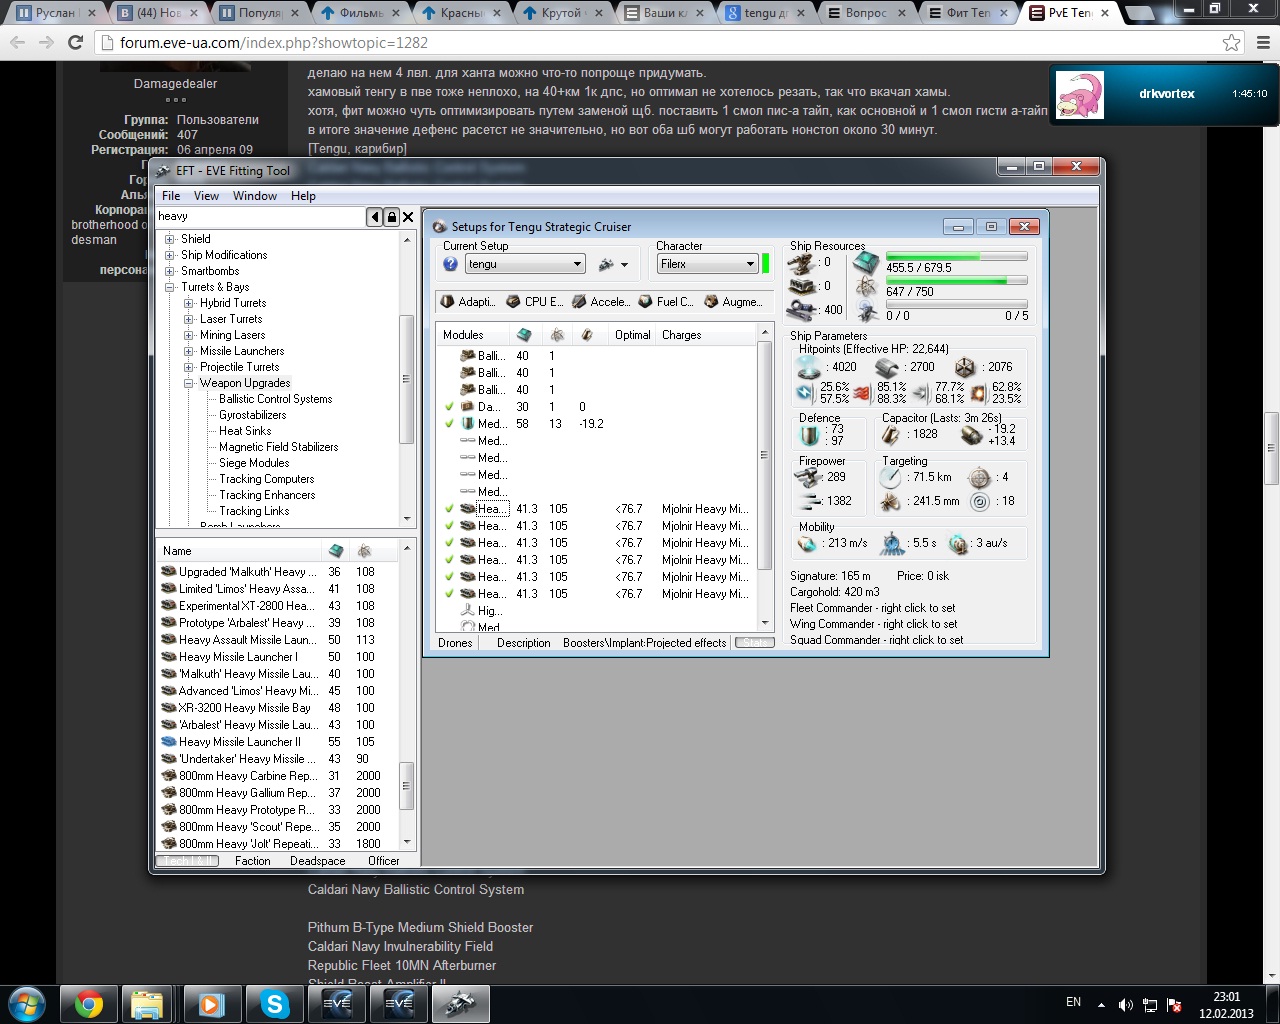Open the Window menu

[x=255, y=196]
